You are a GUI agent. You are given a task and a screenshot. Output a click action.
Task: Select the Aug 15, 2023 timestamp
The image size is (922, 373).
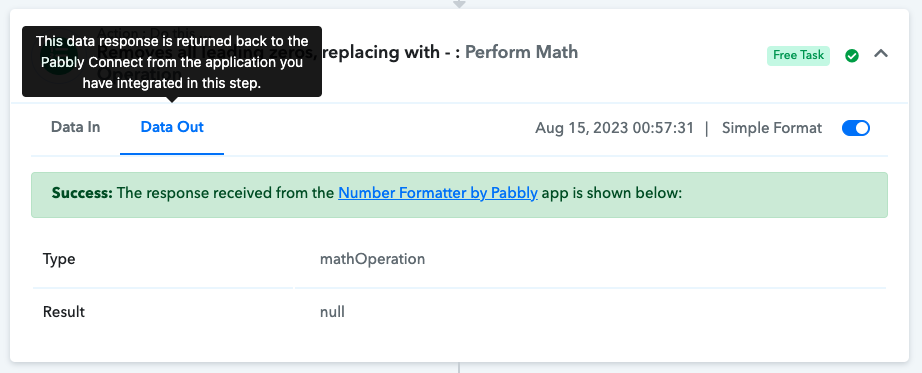point(614,128)
